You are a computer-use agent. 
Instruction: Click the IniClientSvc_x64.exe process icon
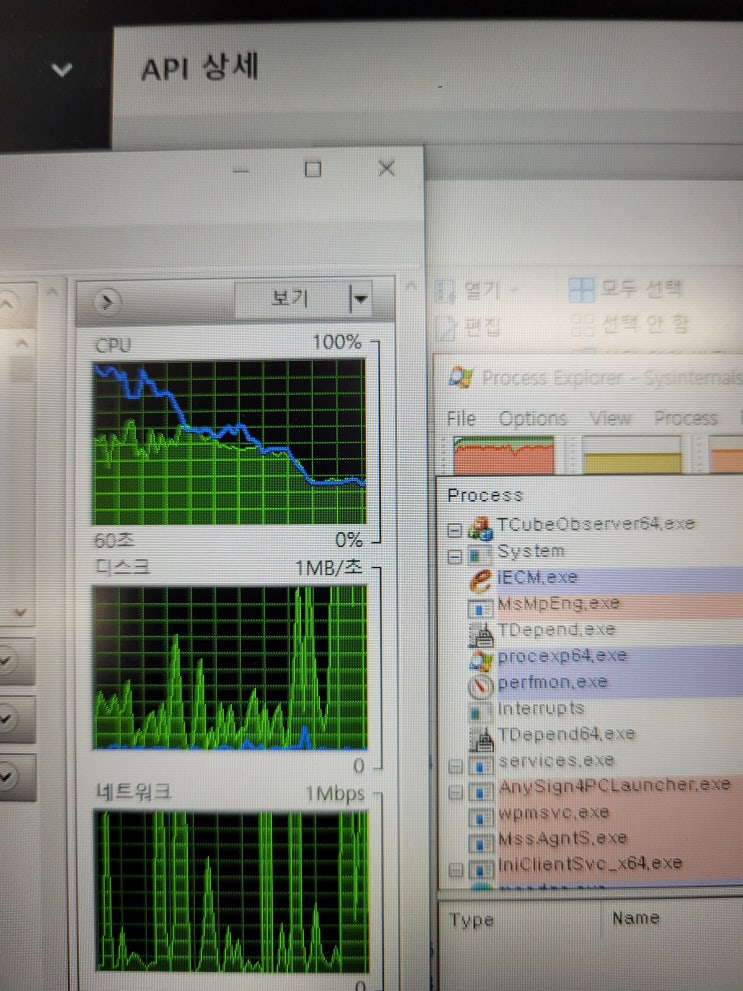coord(481,868)
